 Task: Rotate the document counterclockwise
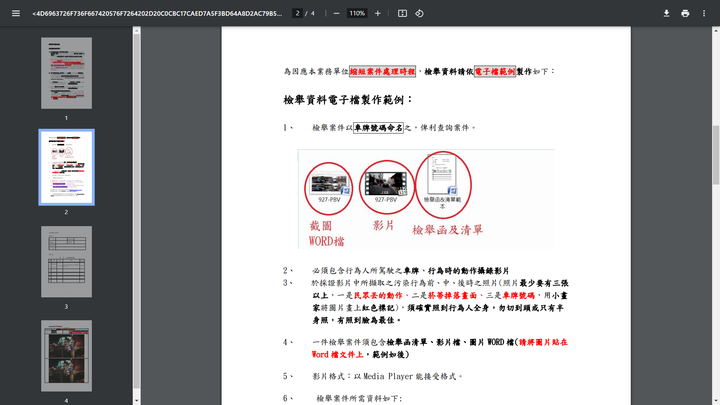pos(419,13)
